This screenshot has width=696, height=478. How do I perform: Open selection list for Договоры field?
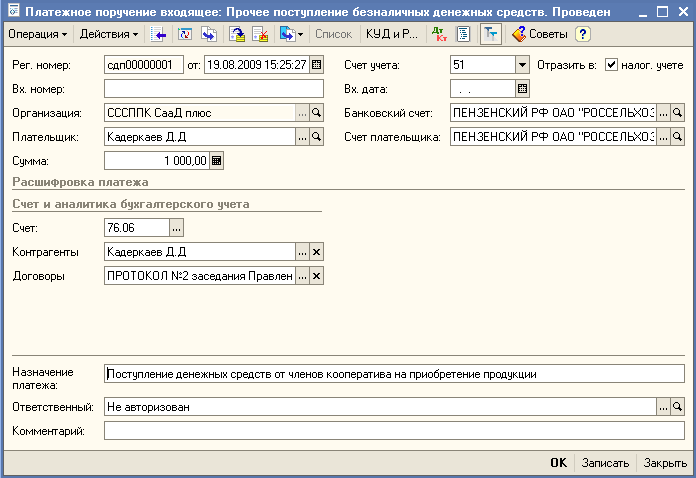[x=302, y=276]
